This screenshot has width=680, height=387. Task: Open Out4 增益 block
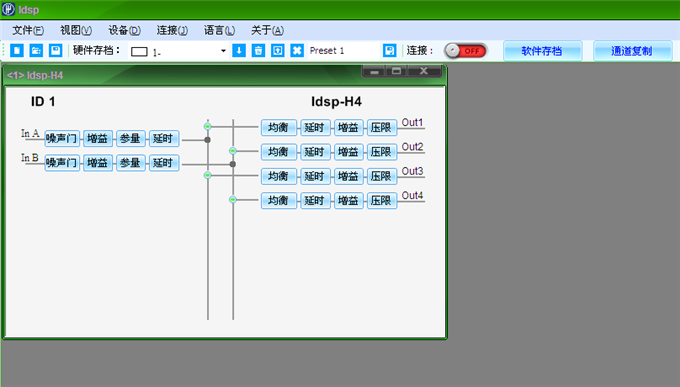pos(349,200)
